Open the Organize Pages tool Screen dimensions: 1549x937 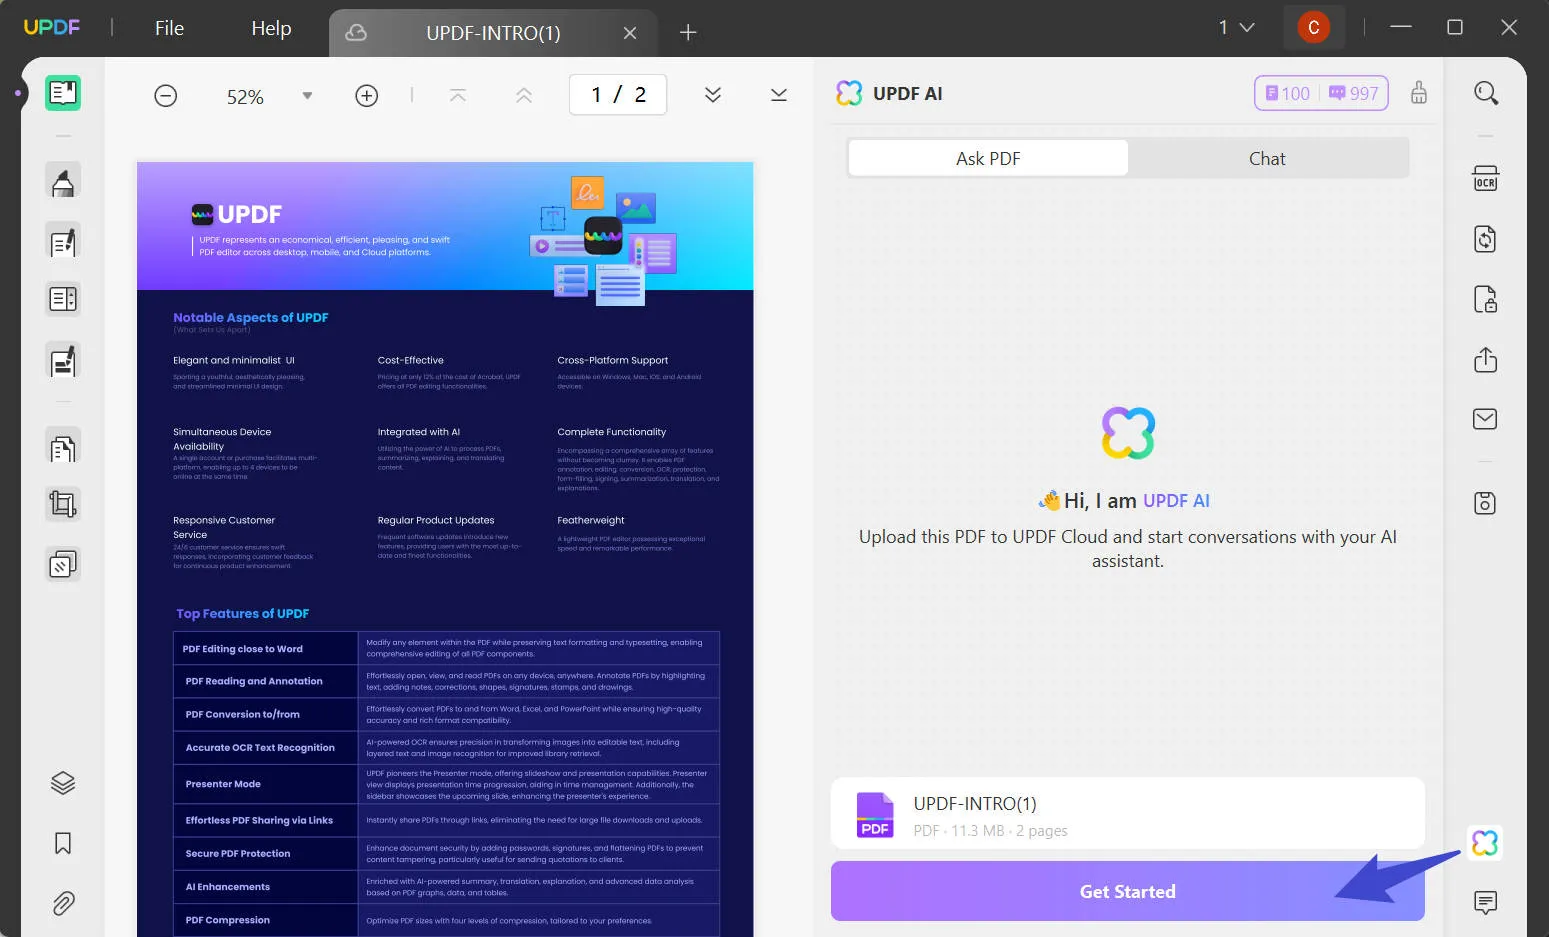(63, 299)
